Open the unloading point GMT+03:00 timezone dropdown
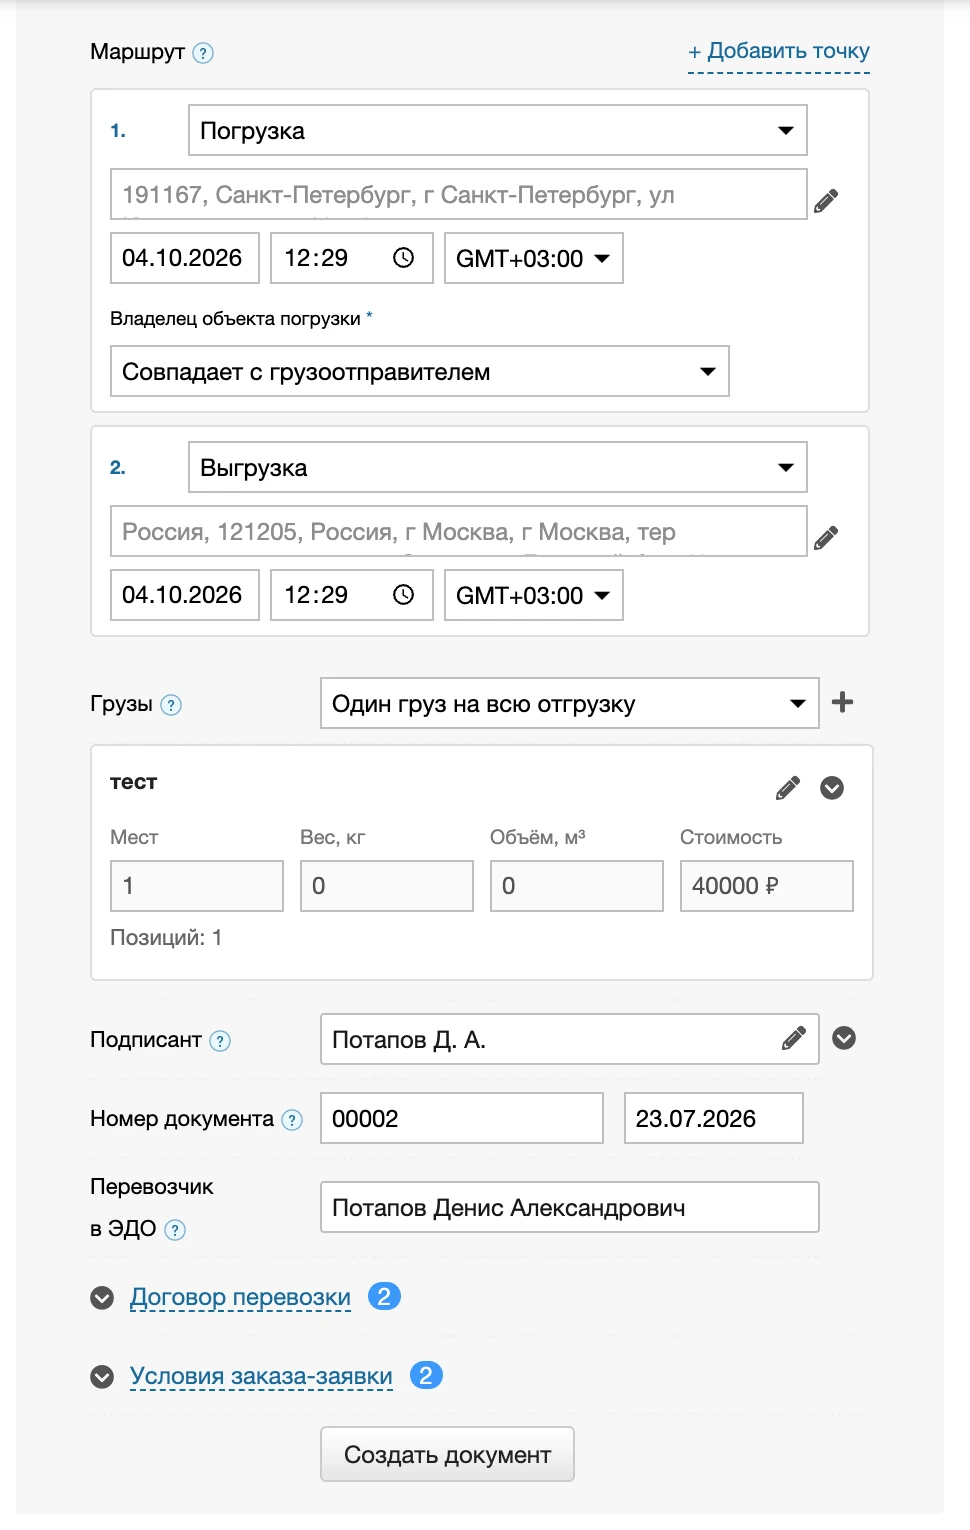This screenshot has width=970, height=1530. (534, 595)
